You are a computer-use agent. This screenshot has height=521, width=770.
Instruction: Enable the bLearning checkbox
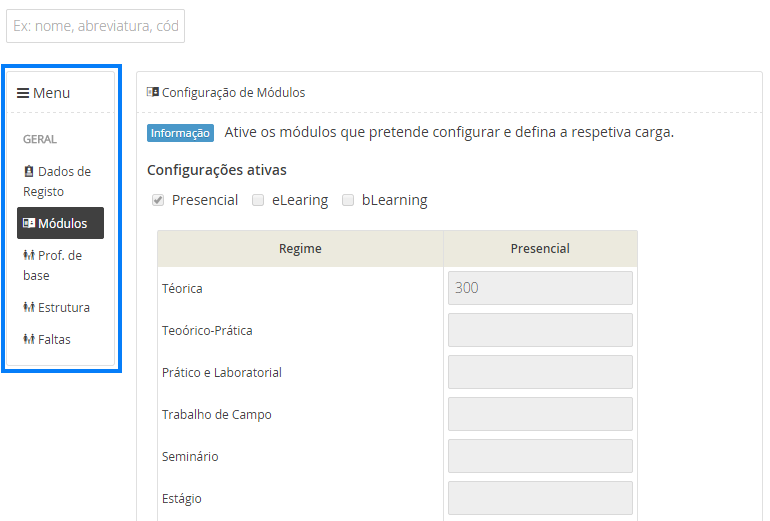(x=348, y=200)
